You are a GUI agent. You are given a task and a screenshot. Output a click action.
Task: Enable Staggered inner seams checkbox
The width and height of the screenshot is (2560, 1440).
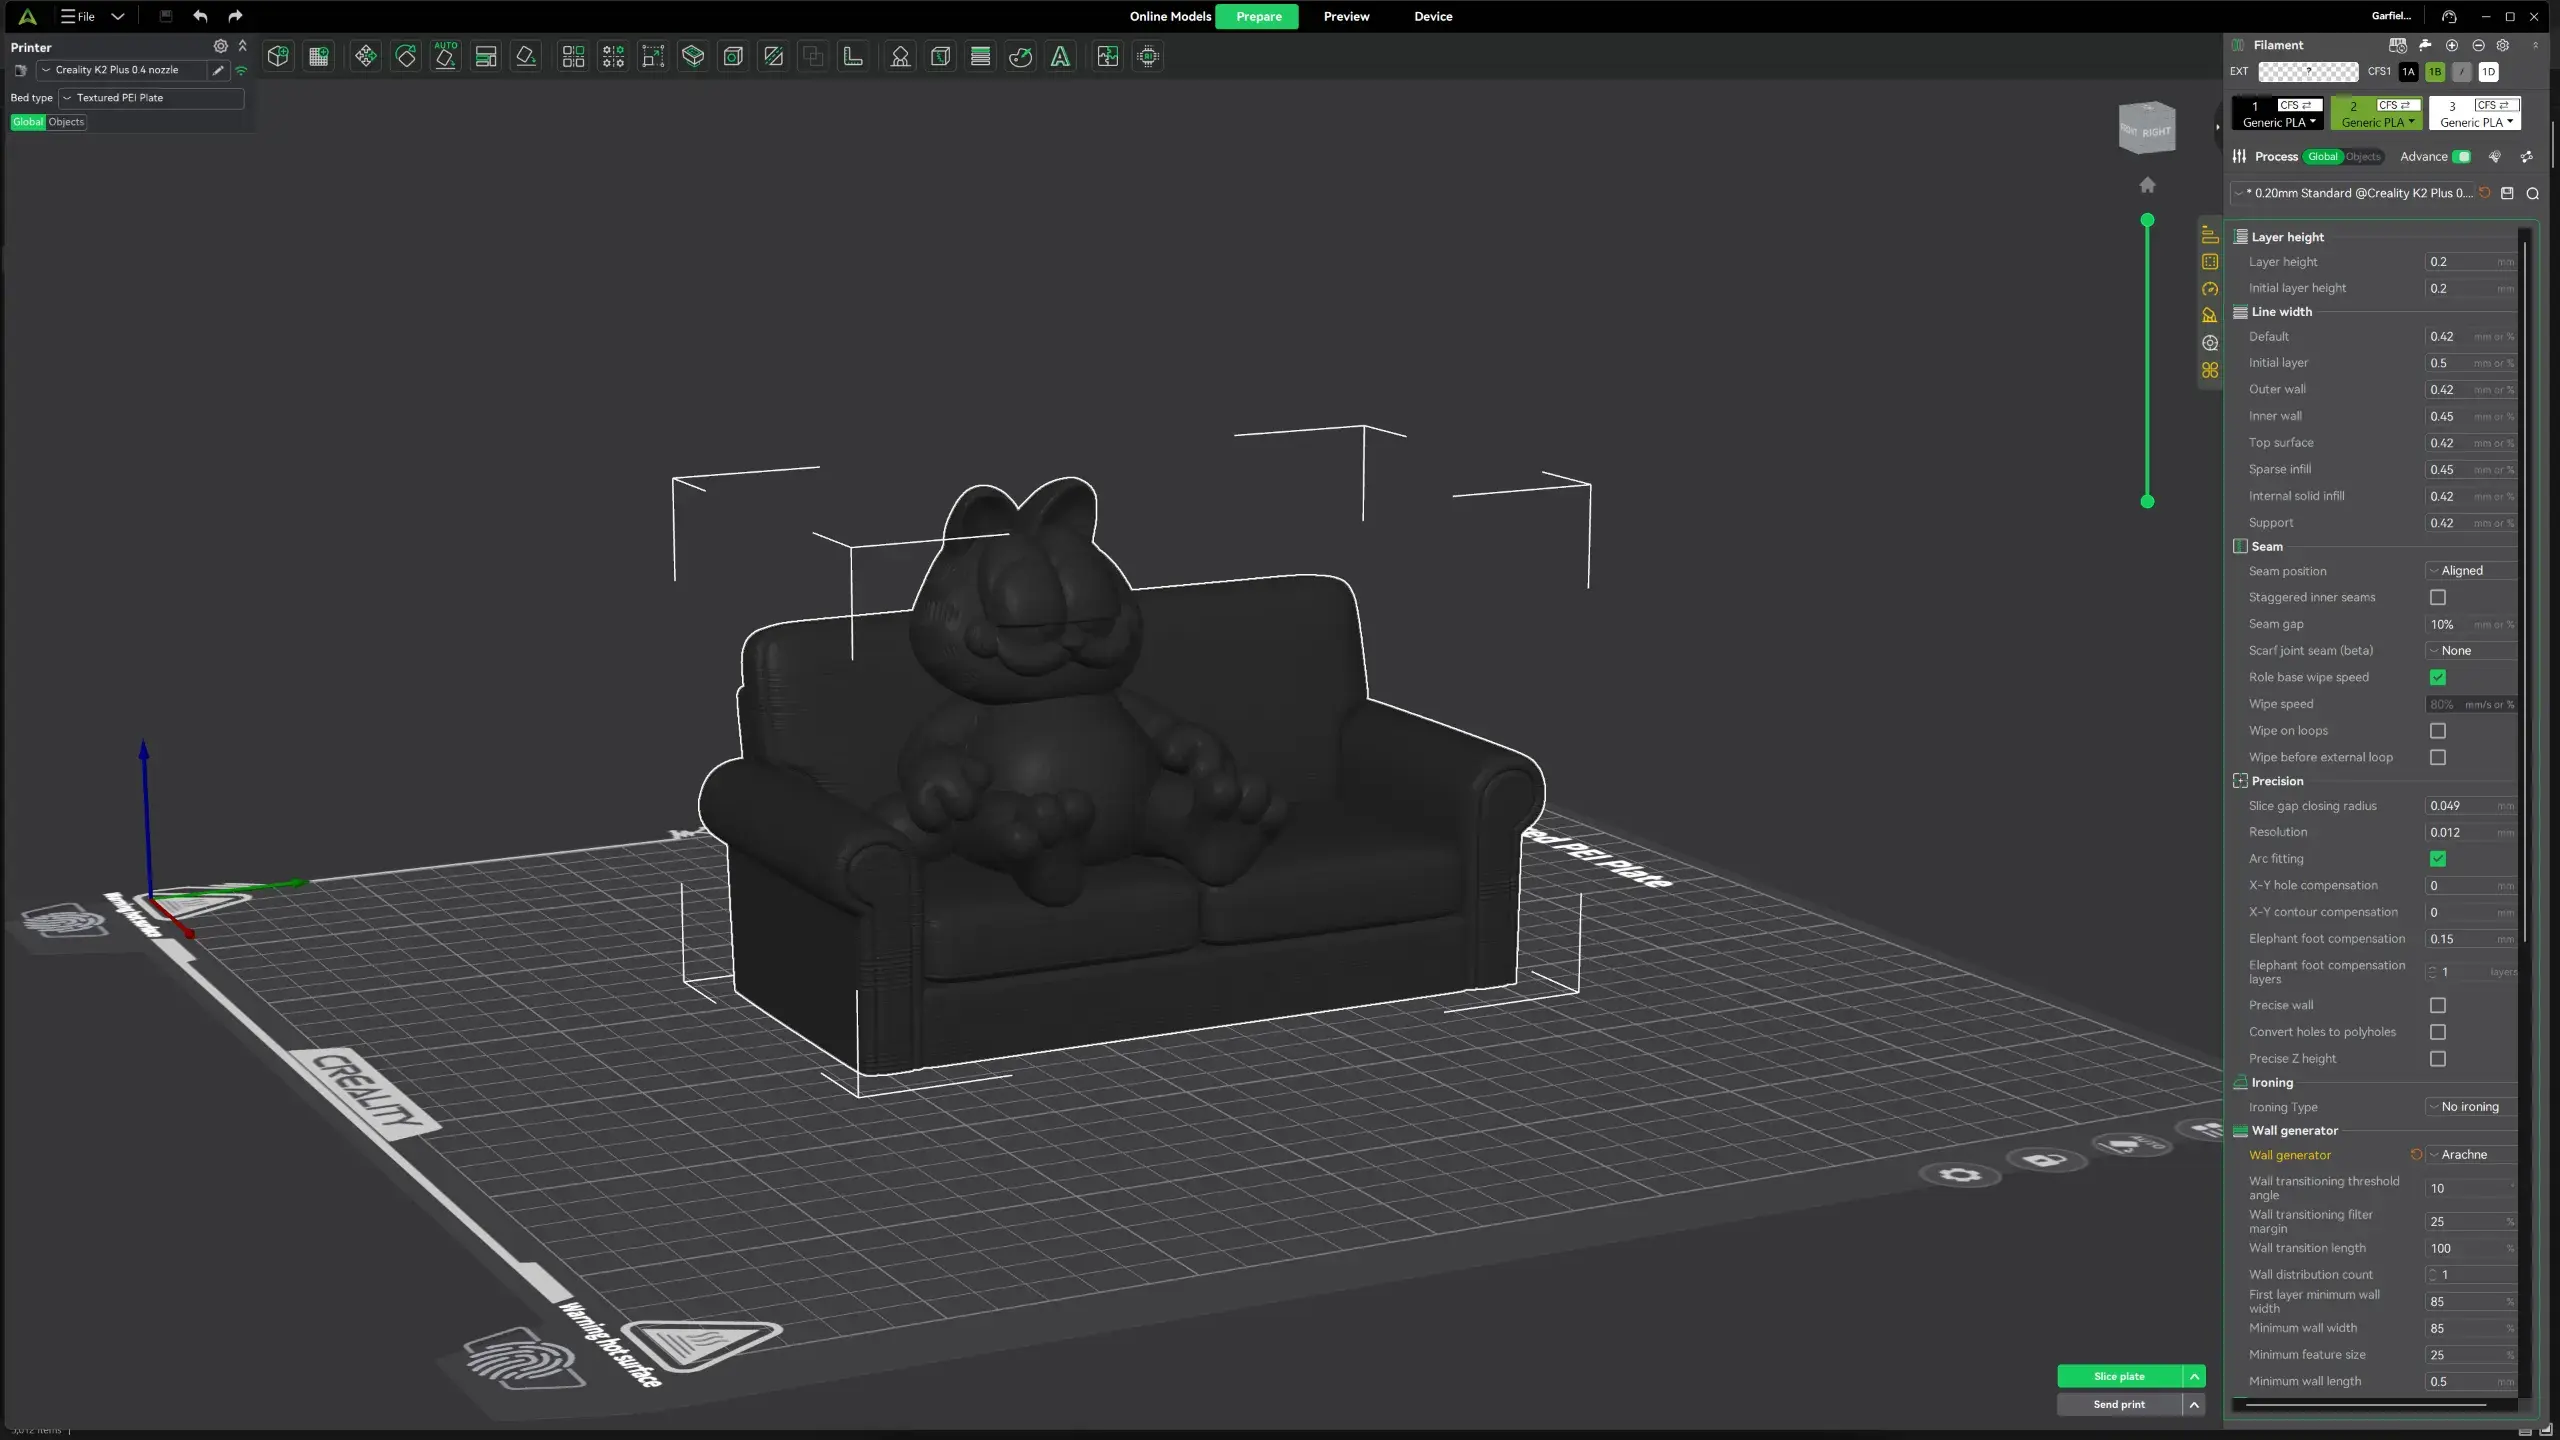(2438, 597)
